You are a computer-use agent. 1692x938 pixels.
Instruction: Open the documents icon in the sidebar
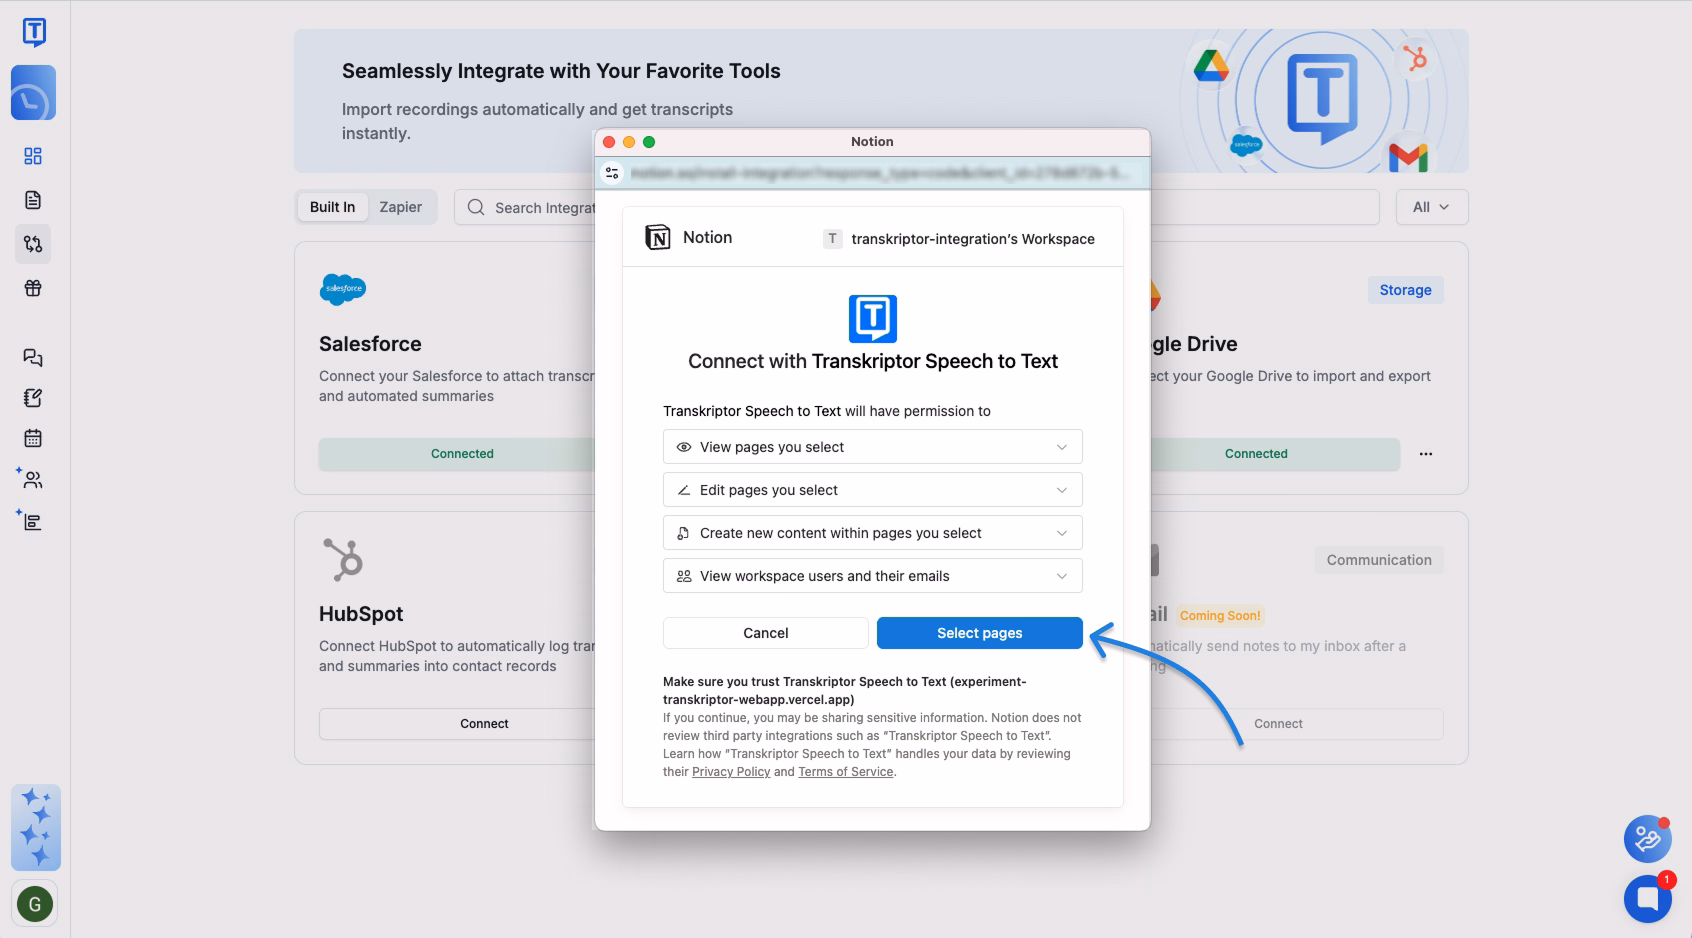click(x=33, y=200)
